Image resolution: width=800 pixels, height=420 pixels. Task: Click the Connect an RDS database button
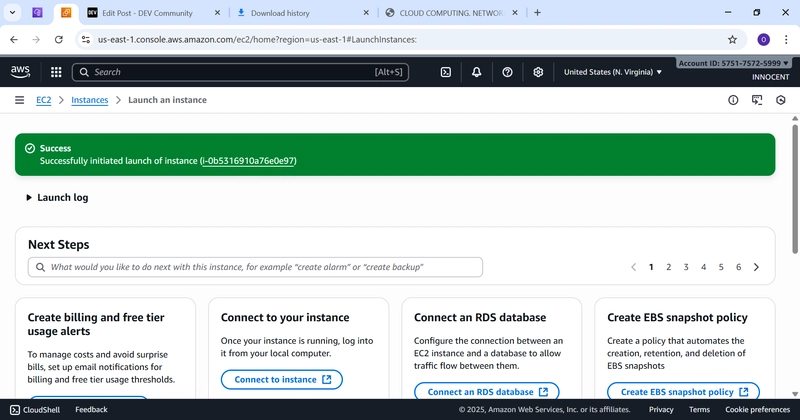tap(487, 391)
